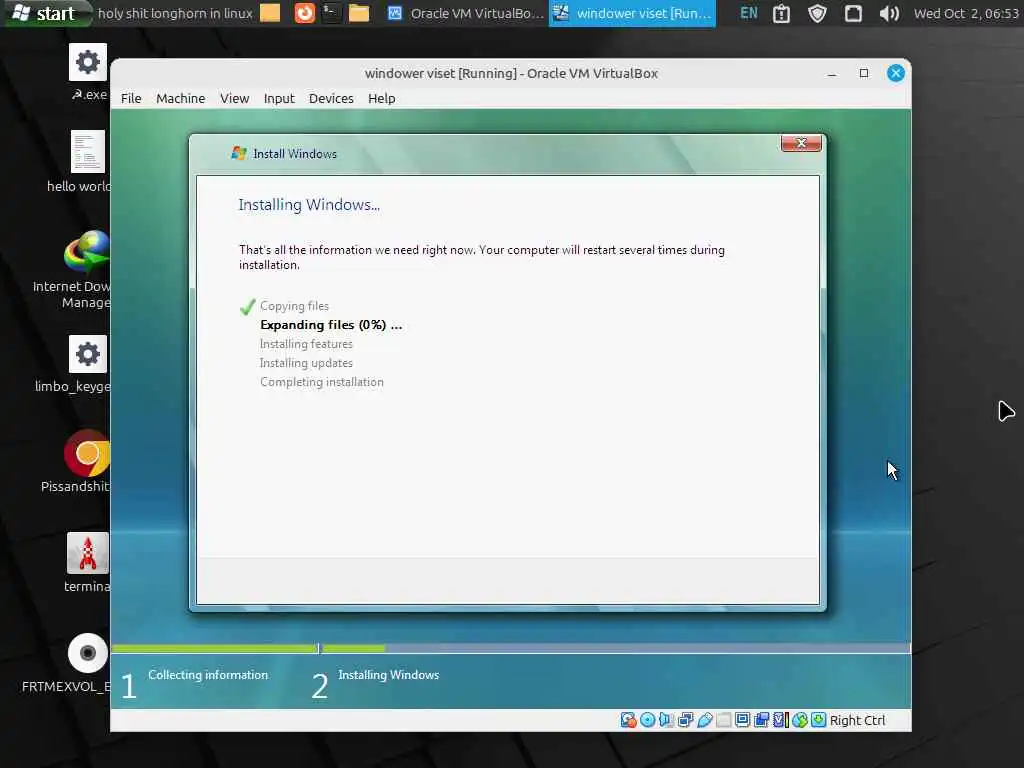Open the File menu in VirtualBox

(x=131, y=98)
